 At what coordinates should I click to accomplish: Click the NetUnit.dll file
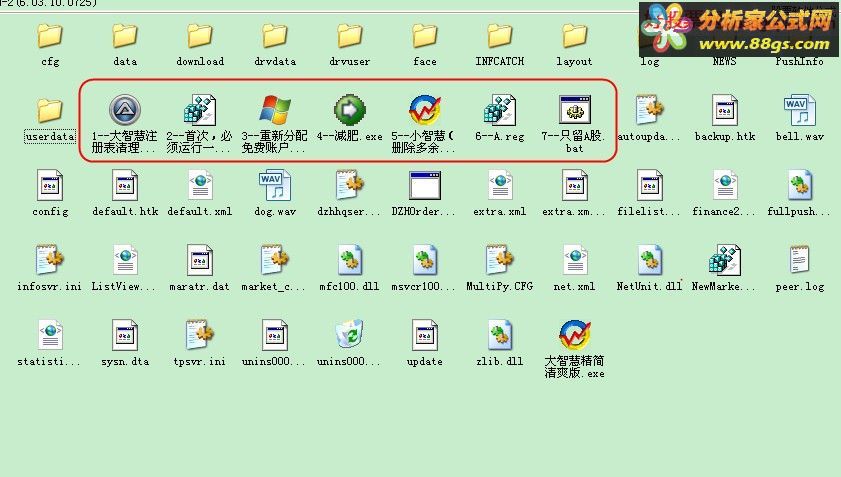pos(650,260)
